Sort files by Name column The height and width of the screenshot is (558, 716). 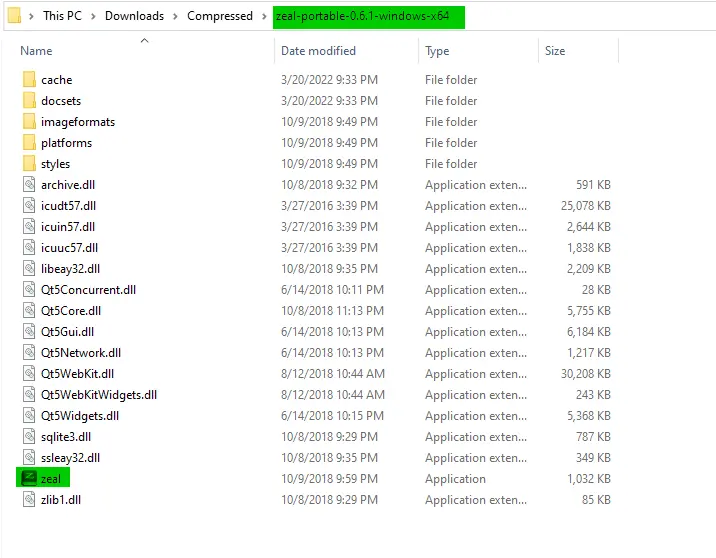(36, 51)
